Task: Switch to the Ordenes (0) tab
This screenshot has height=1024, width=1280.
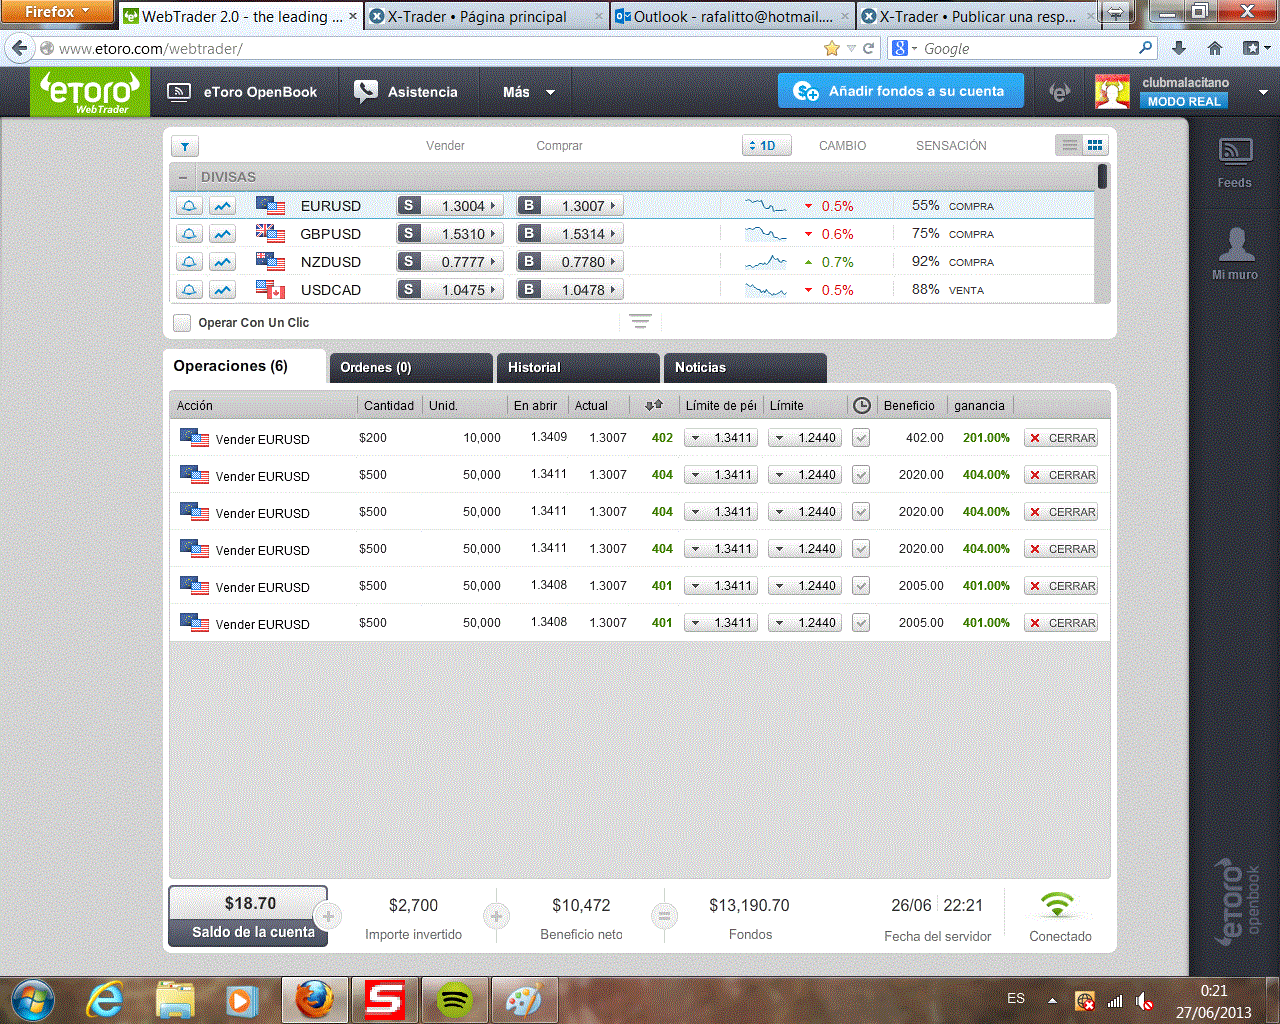Action: click(x=411, y=368)
